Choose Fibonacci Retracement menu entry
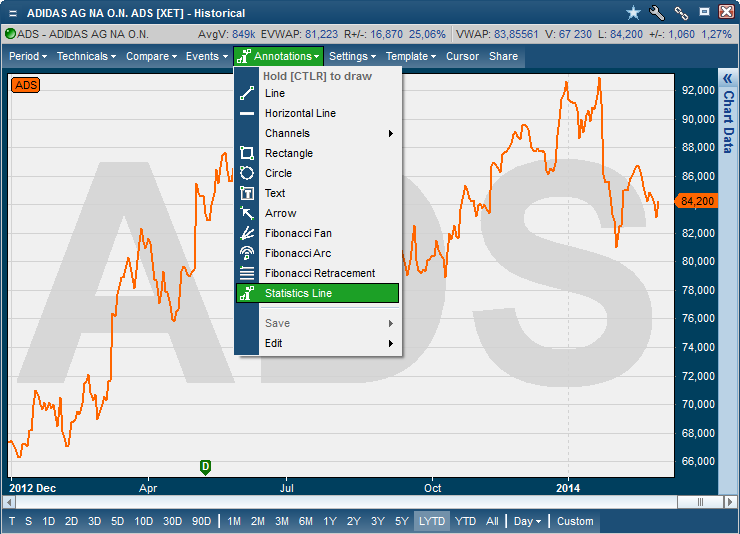Viewport: 740px width, 534px height. point(320,273)
